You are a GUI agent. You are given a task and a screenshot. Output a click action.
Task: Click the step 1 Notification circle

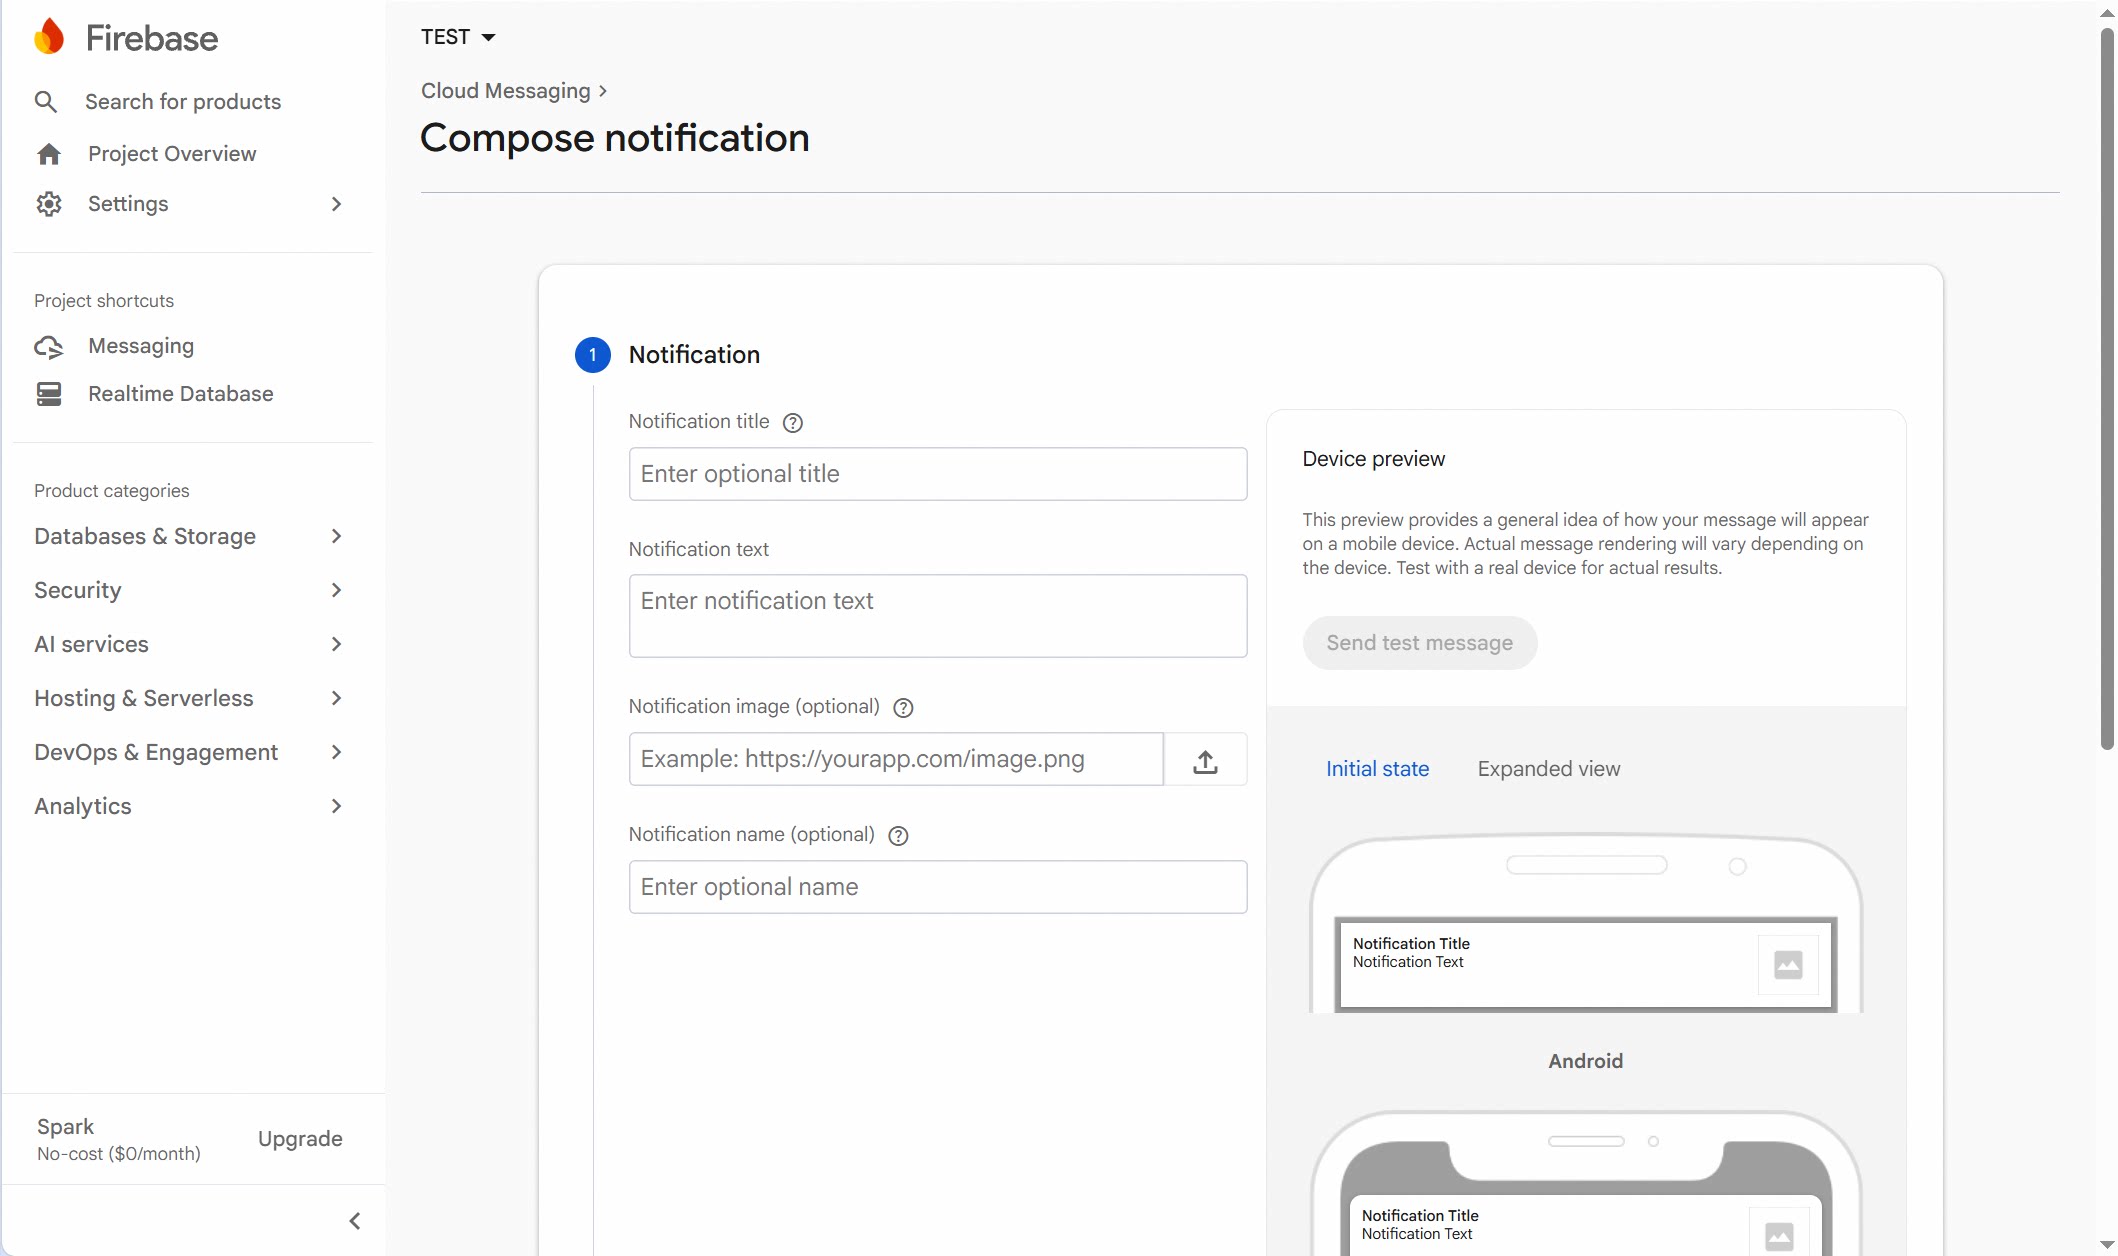click(593, 355)
